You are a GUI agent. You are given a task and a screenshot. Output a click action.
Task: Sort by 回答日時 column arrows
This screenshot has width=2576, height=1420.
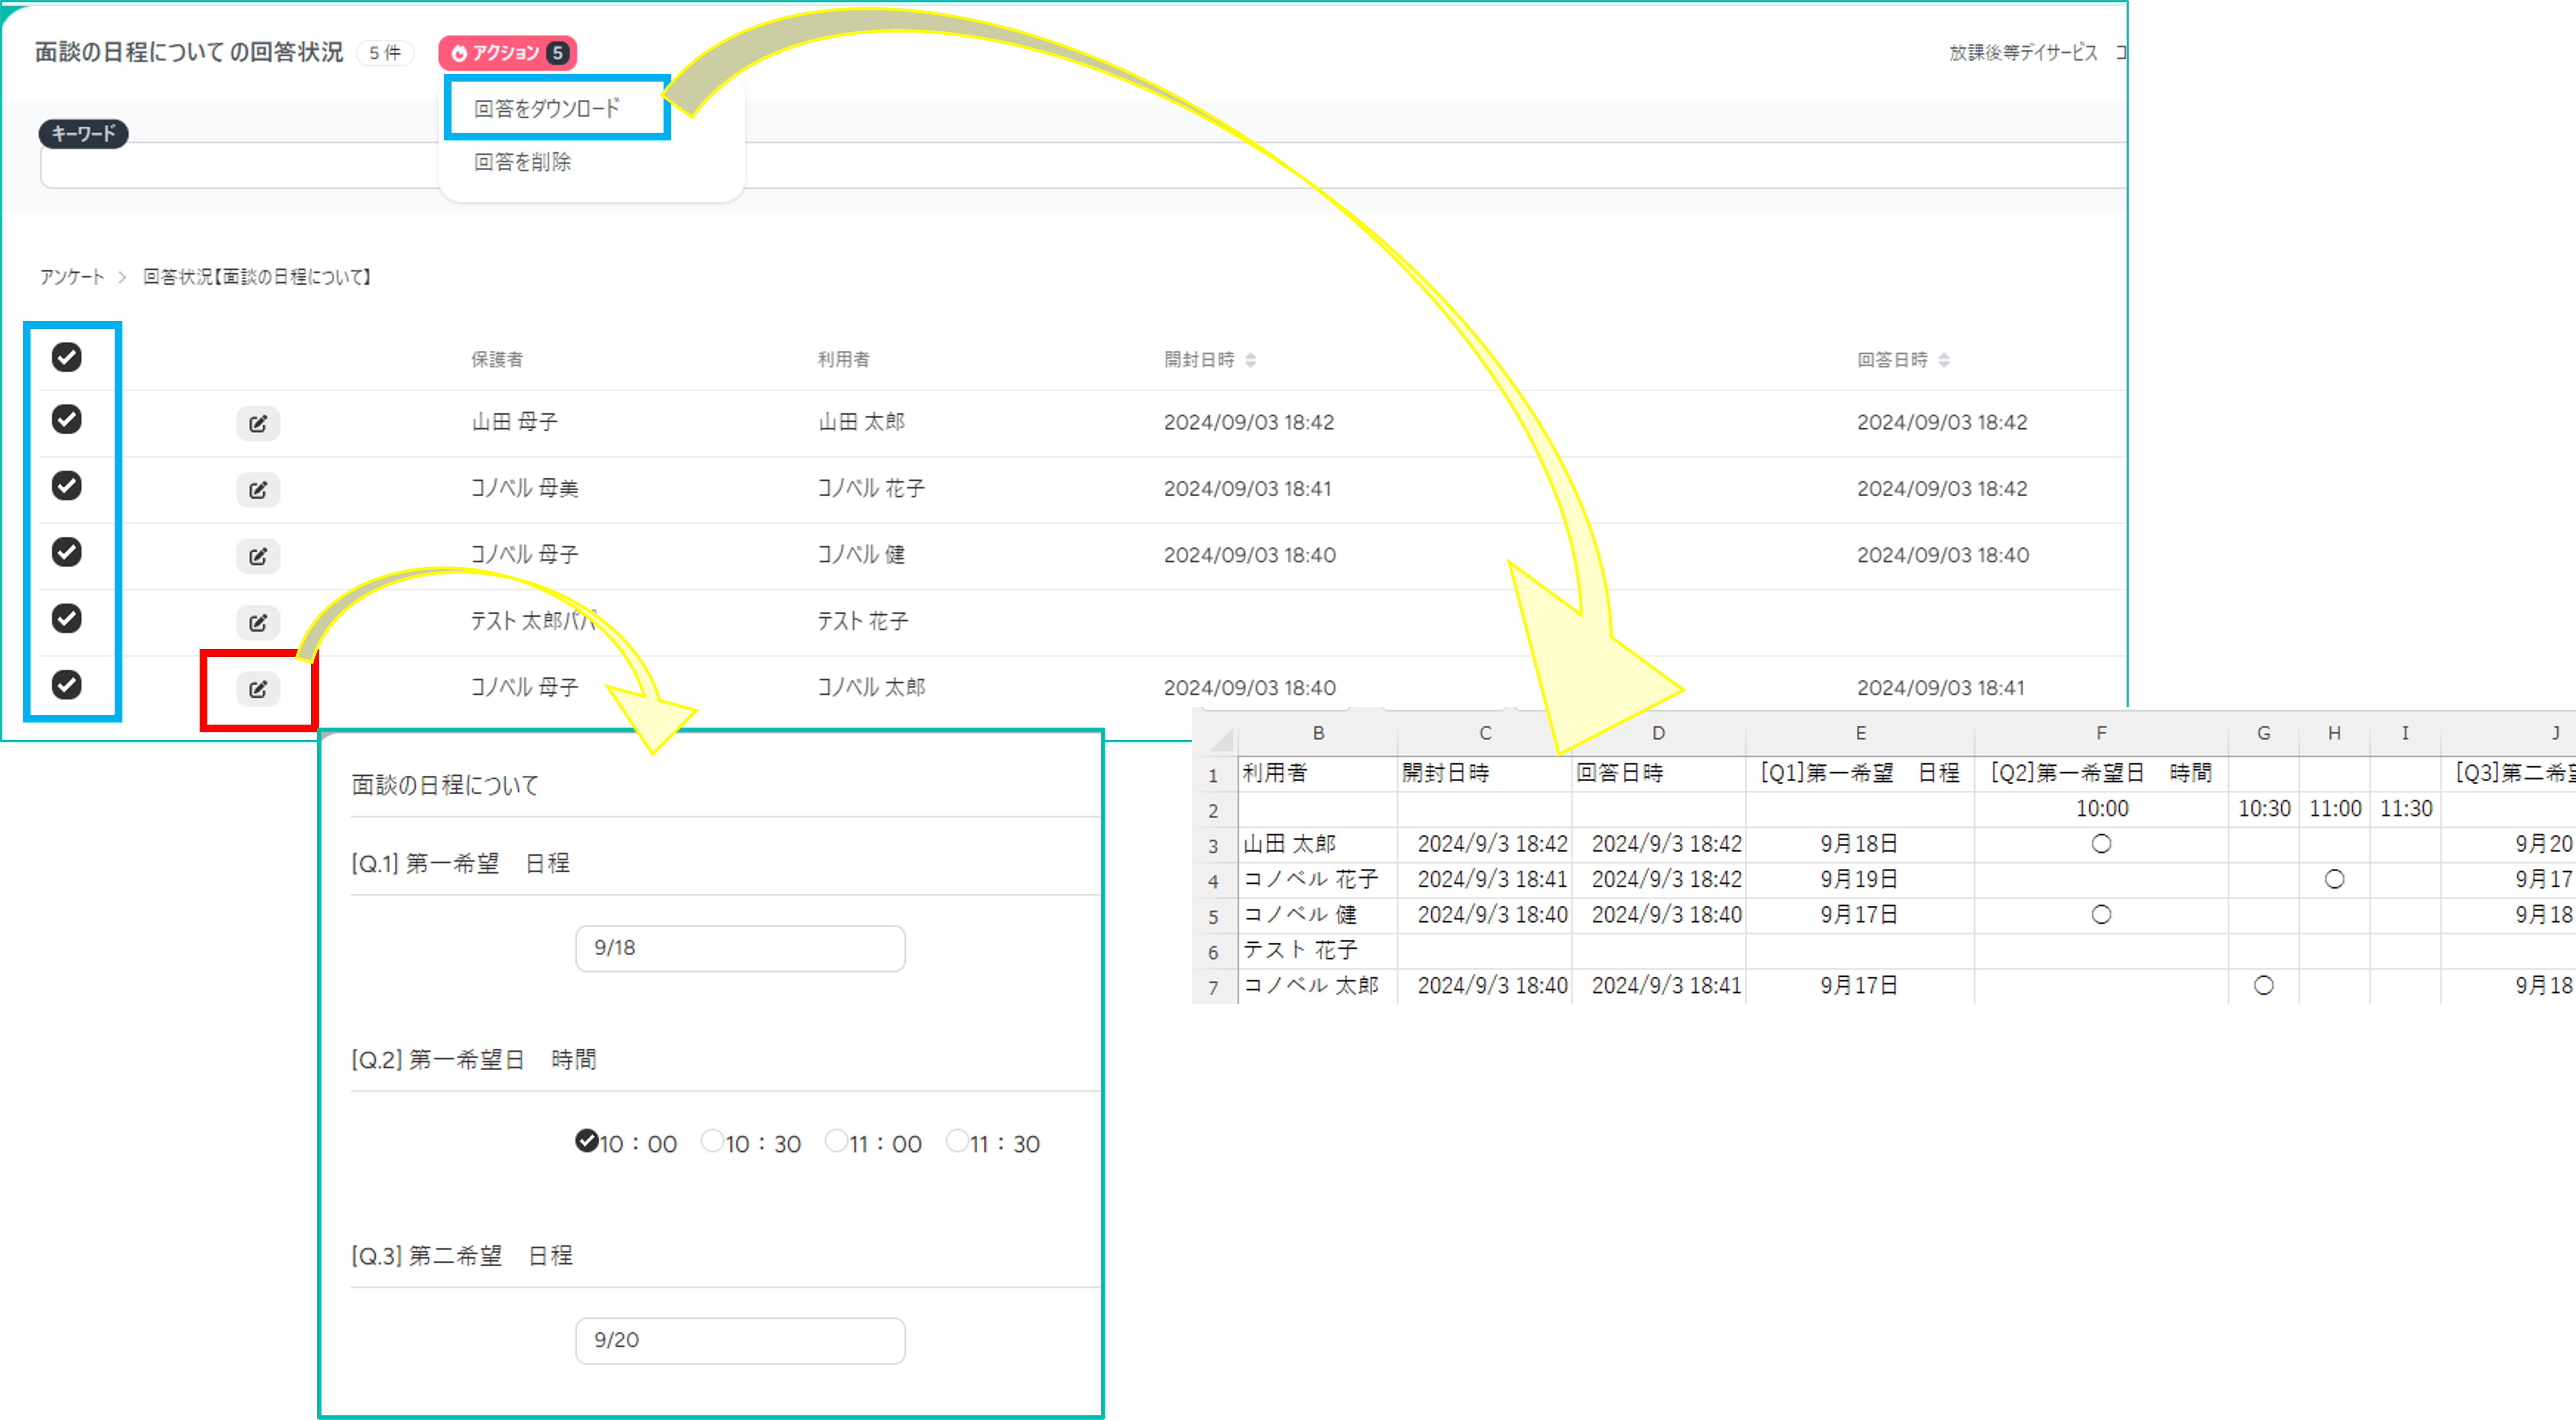click(x=1944, y=360)
